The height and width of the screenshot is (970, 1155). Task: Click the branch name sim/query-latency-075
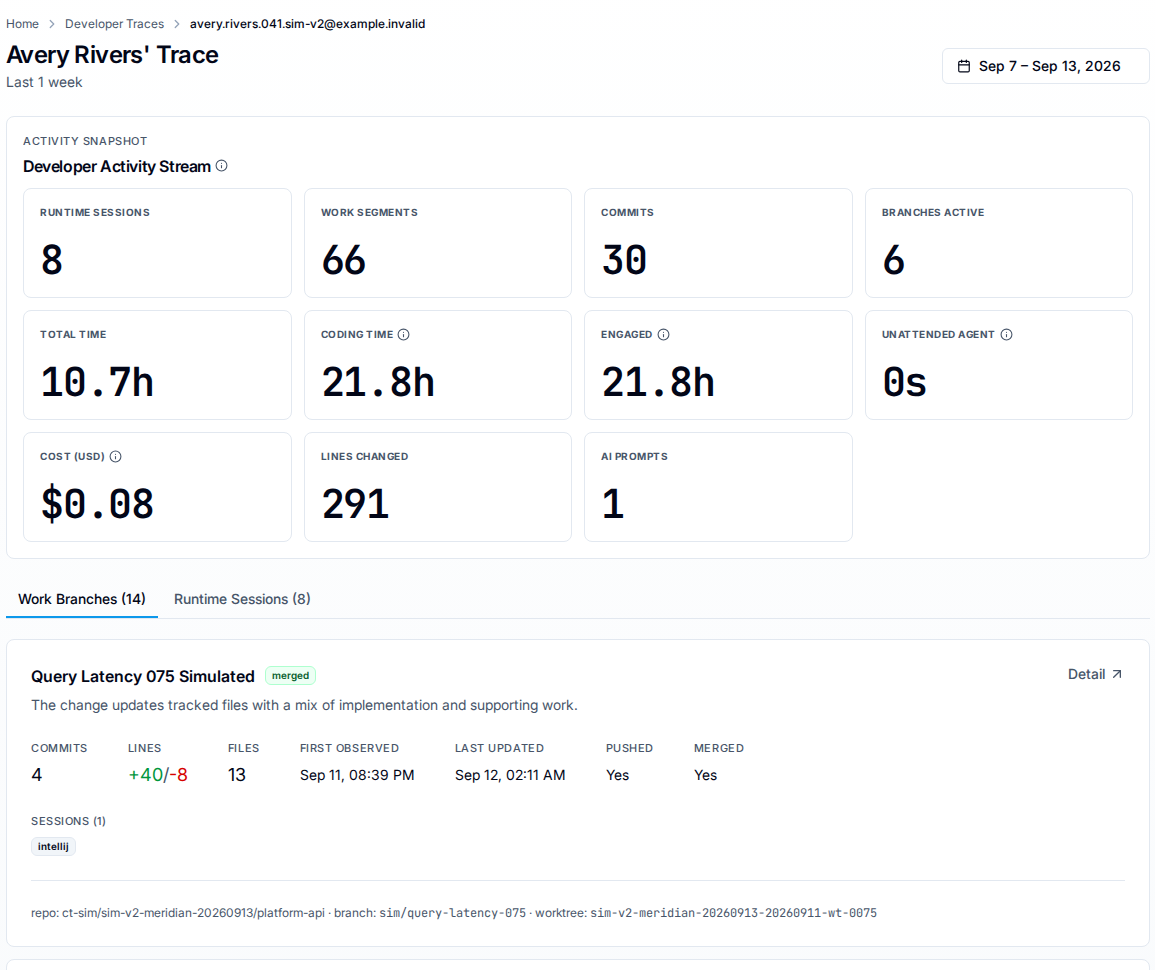452,913
